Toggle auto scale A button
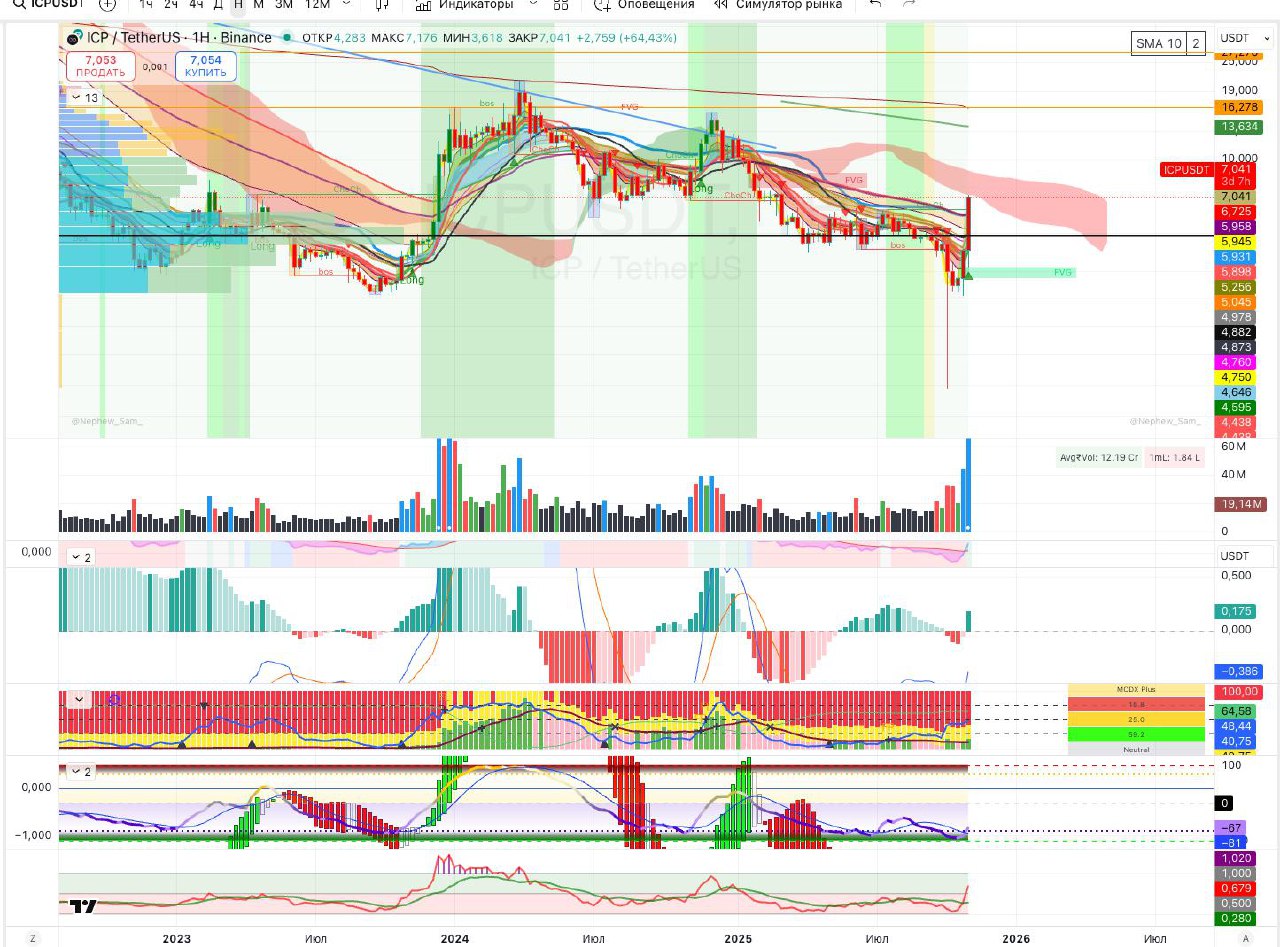 pos(1245,938)
